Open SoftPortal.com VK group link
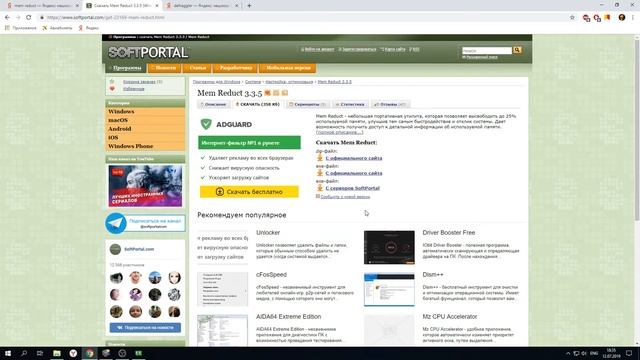The height and width of the screenshot is (360, 640). point(139,249)
